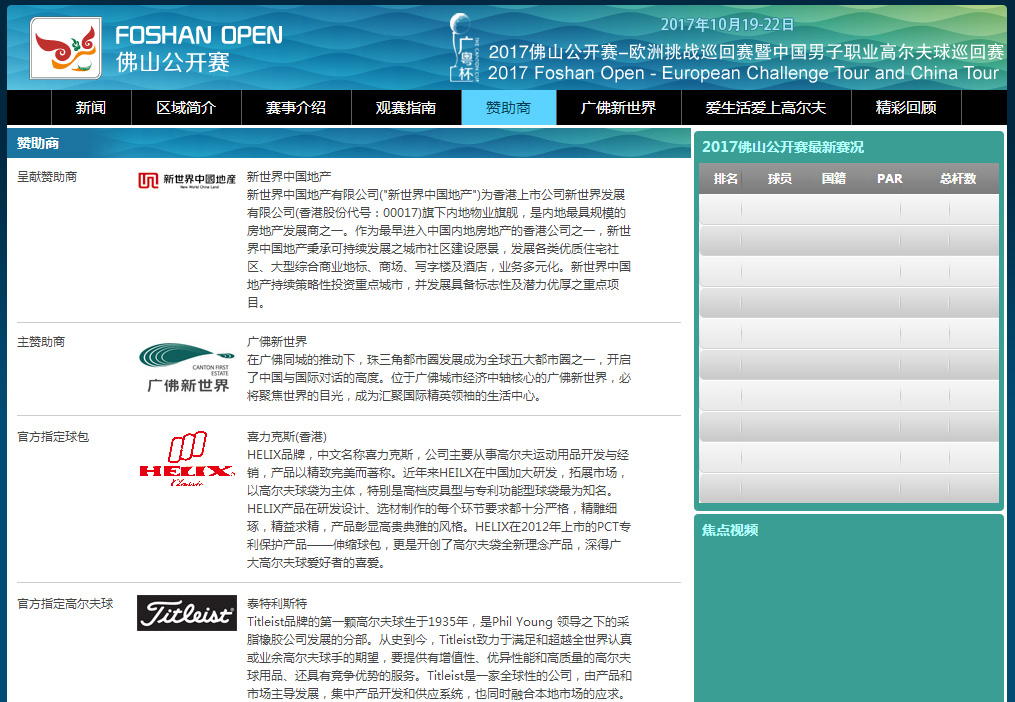
Task: Open the 赛事介绍 menu
Action: (296, 108)
